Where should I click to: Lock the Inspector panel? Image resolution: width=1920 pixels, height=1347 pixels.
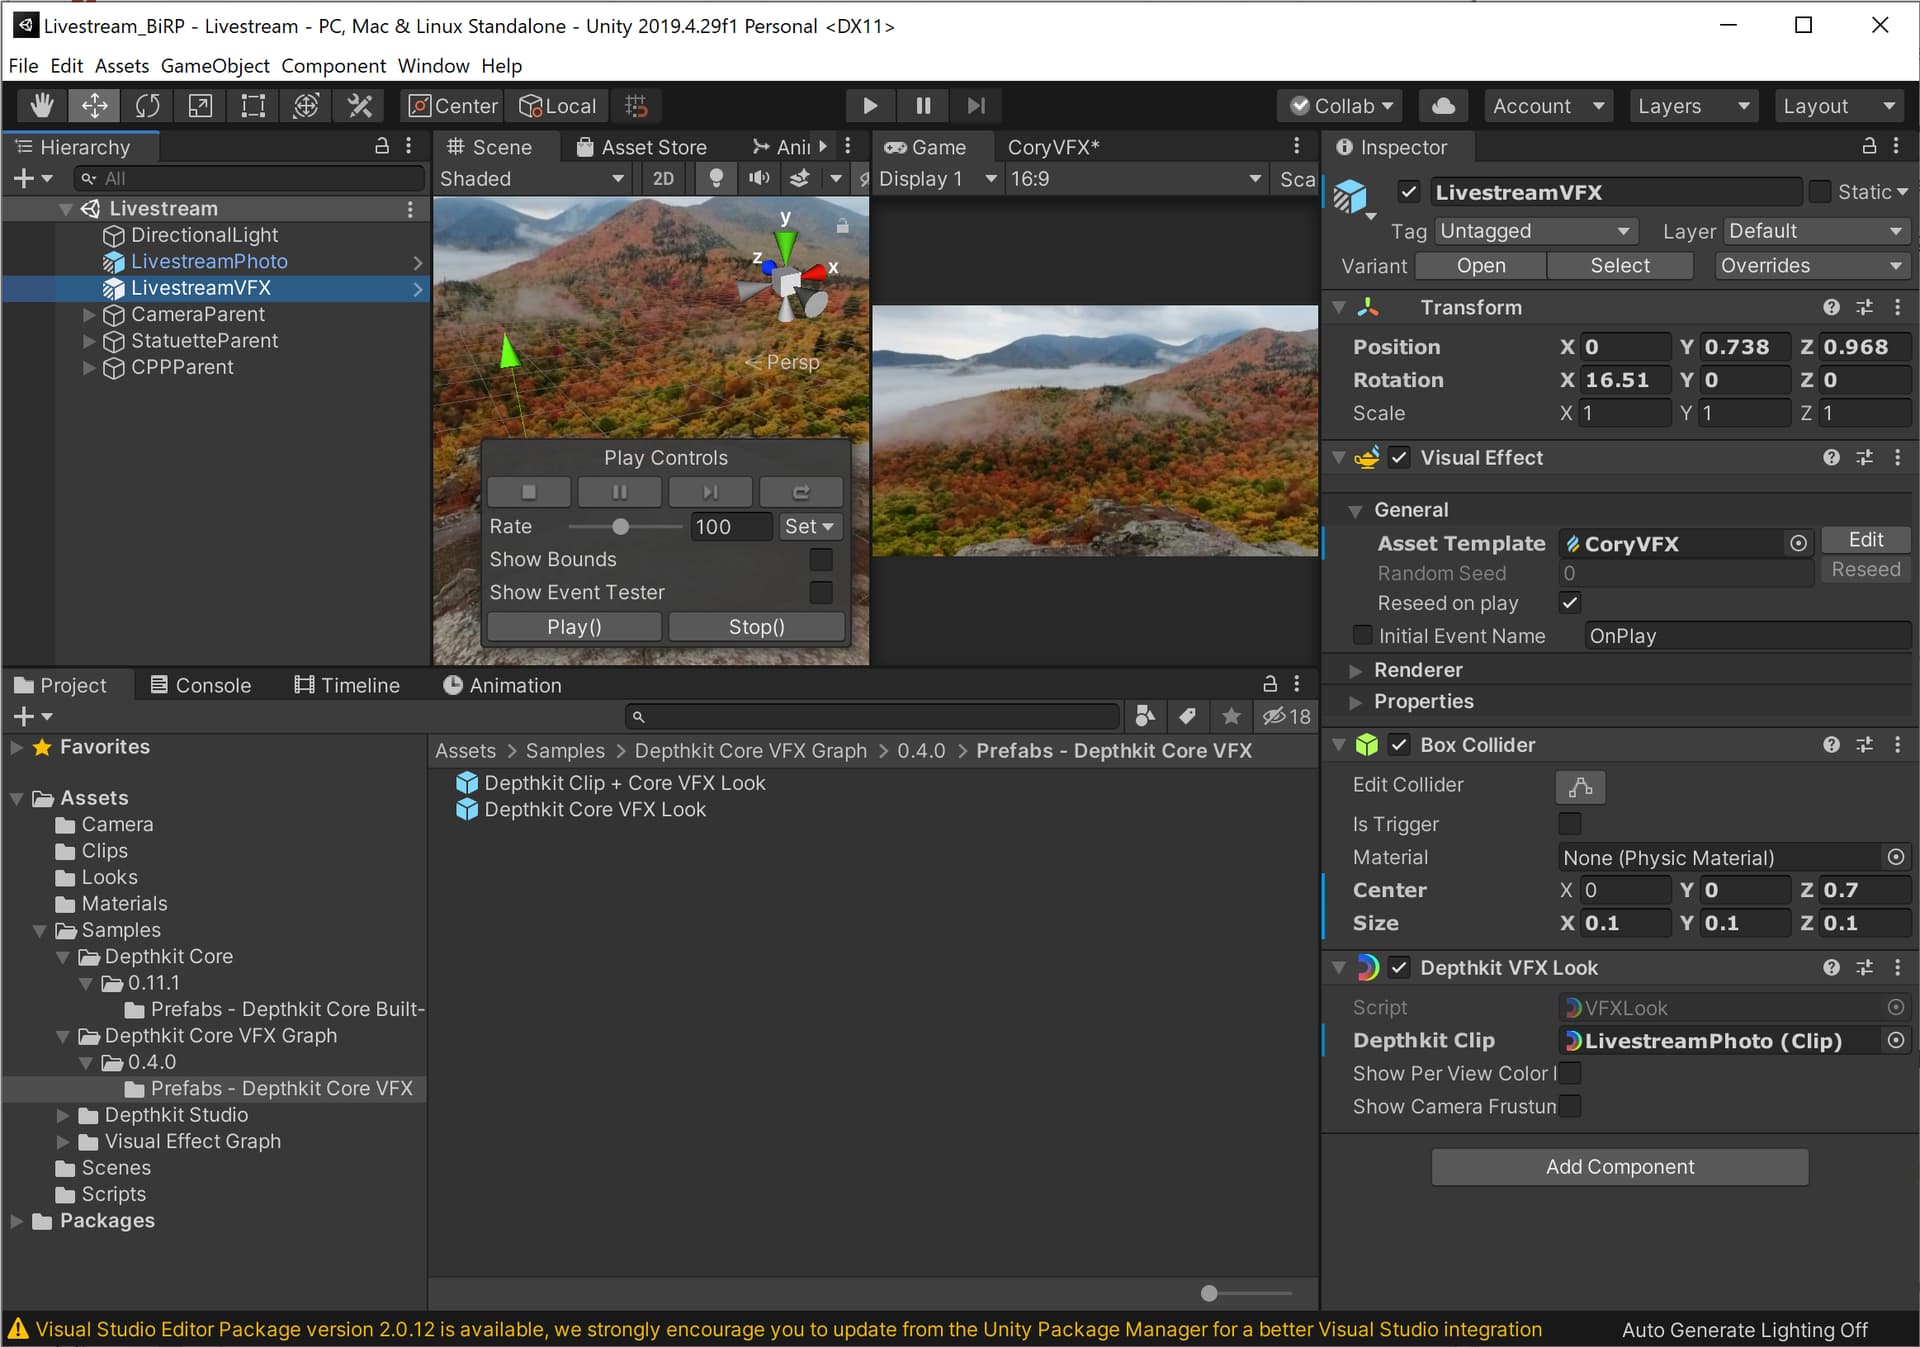click(1868, 147)
